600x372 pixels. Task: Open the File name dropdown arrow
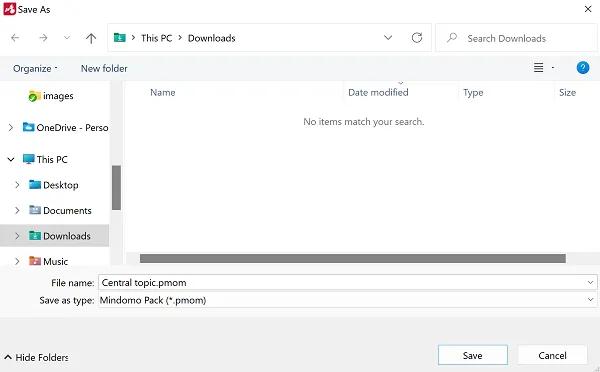pos(590,282)
